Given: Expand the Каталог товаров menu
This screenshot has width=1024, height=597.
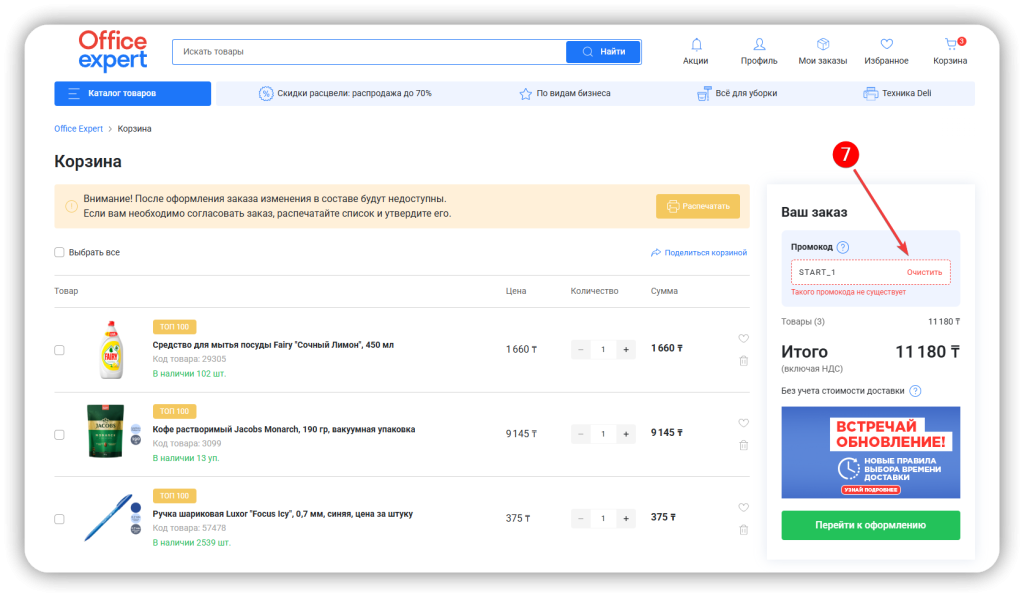Looking at the screenshot, I should pos(132,94).
